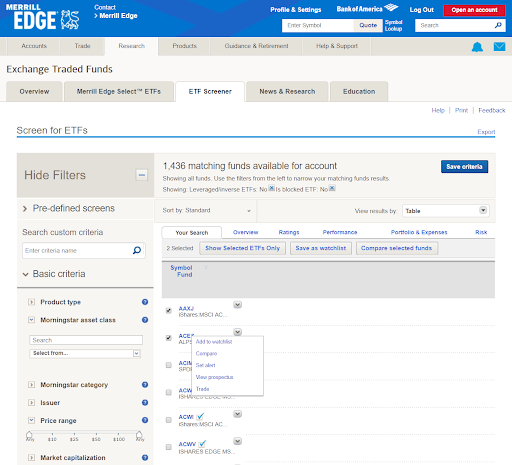Click the criteria search magnifier icon
Screen dimensions: 512x465
[x=137, y=250]
